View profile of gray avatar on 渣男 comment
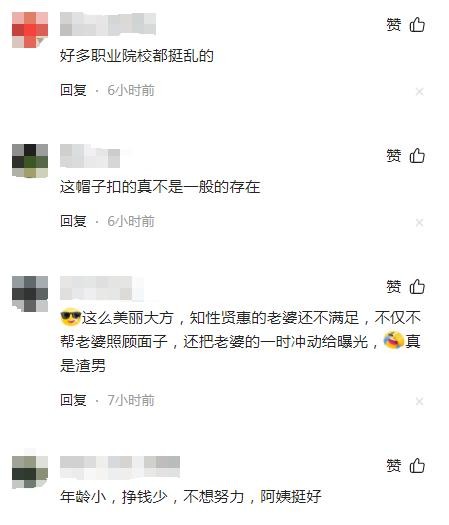 pos(30,294)
